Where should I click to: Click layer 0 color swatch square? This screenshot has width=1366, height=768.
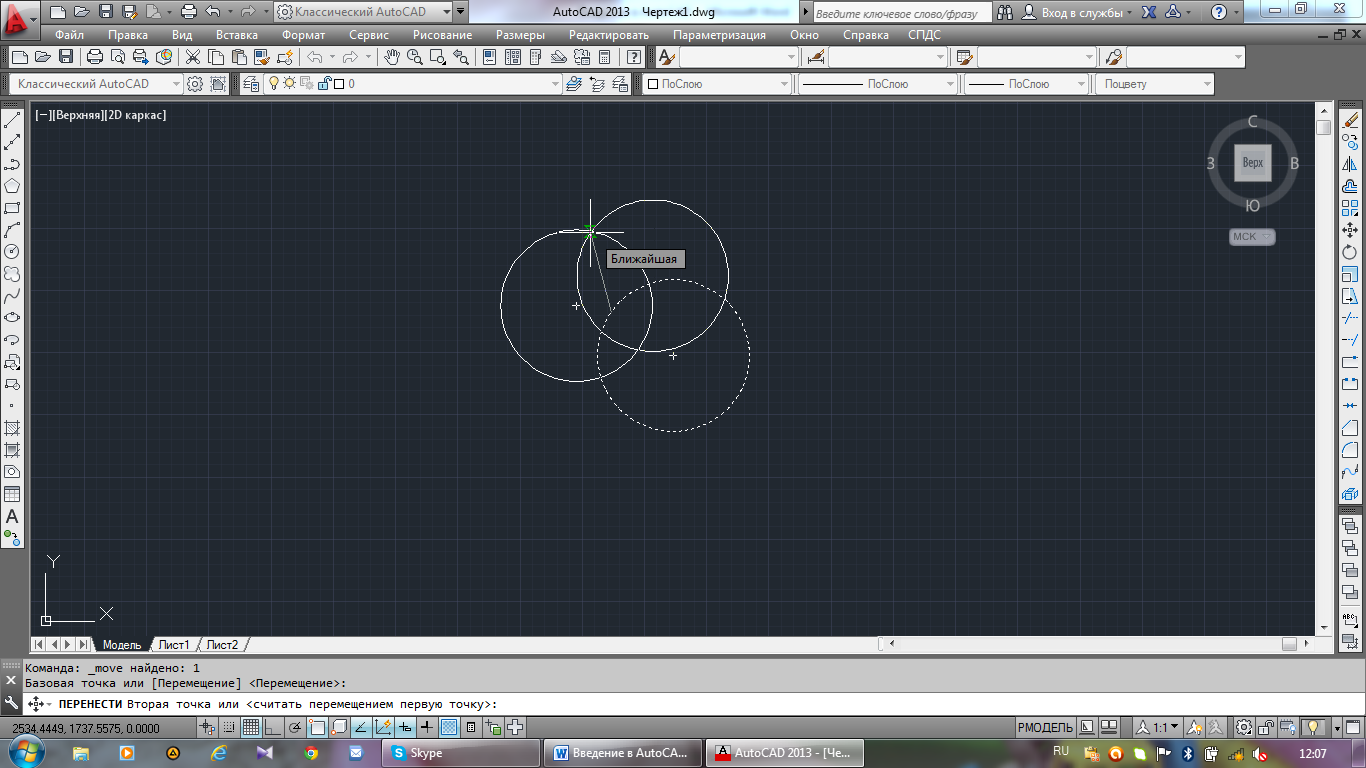point(339,84)
